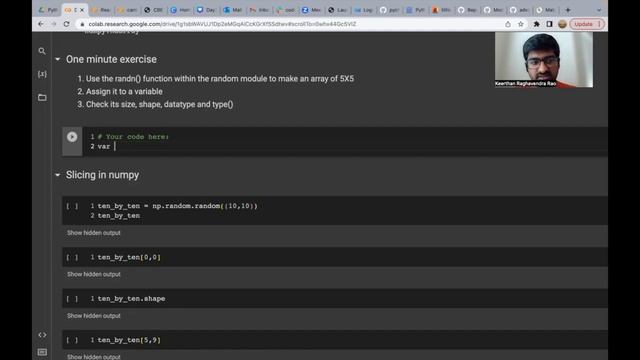The width and height of the screenshot is (640, 360).
Task: Click the address bar URL field
Action: click(x=222, y=24)
